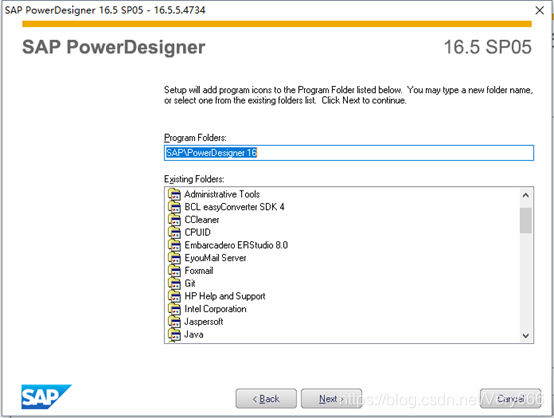This screenshot has height=418, width=554.
Task: Select "CCleaner" in the folder list
Action: coord(202,220)
